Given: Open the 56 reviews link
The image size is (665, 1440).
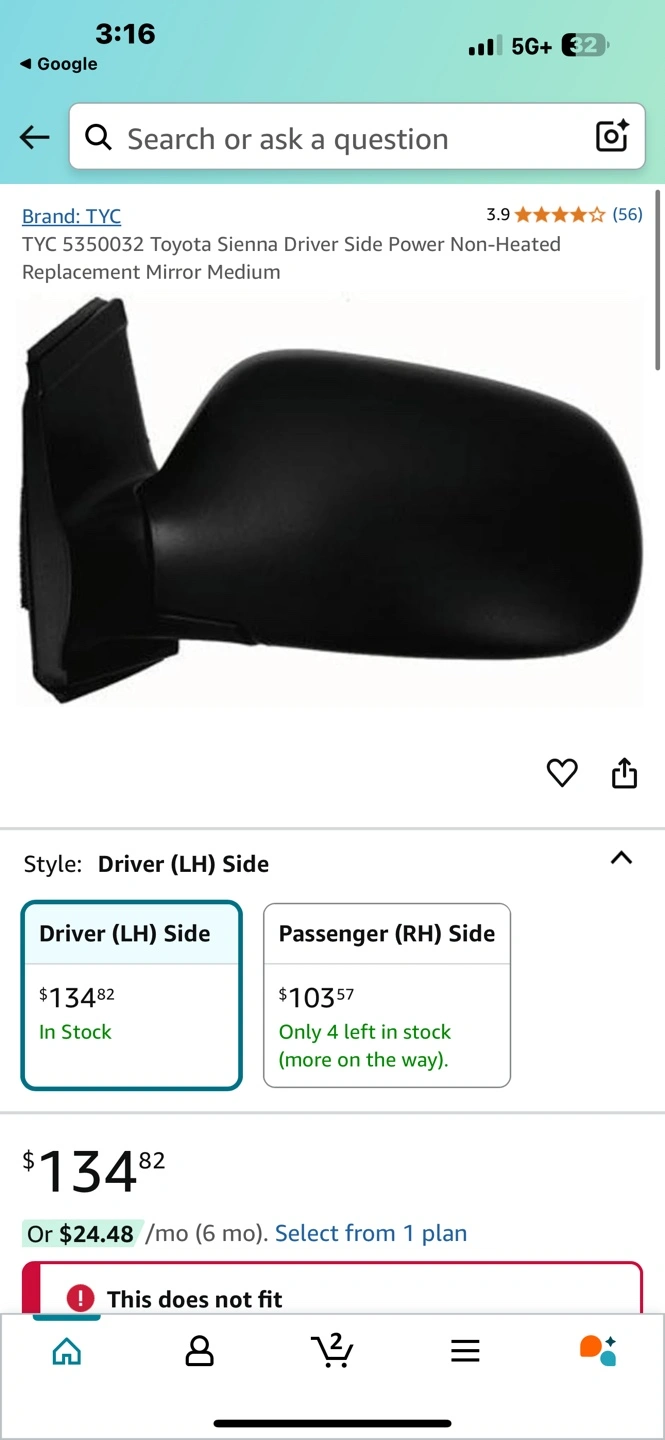Looking at the screenshot, I should pyautogui.click(x=627, y=214).
